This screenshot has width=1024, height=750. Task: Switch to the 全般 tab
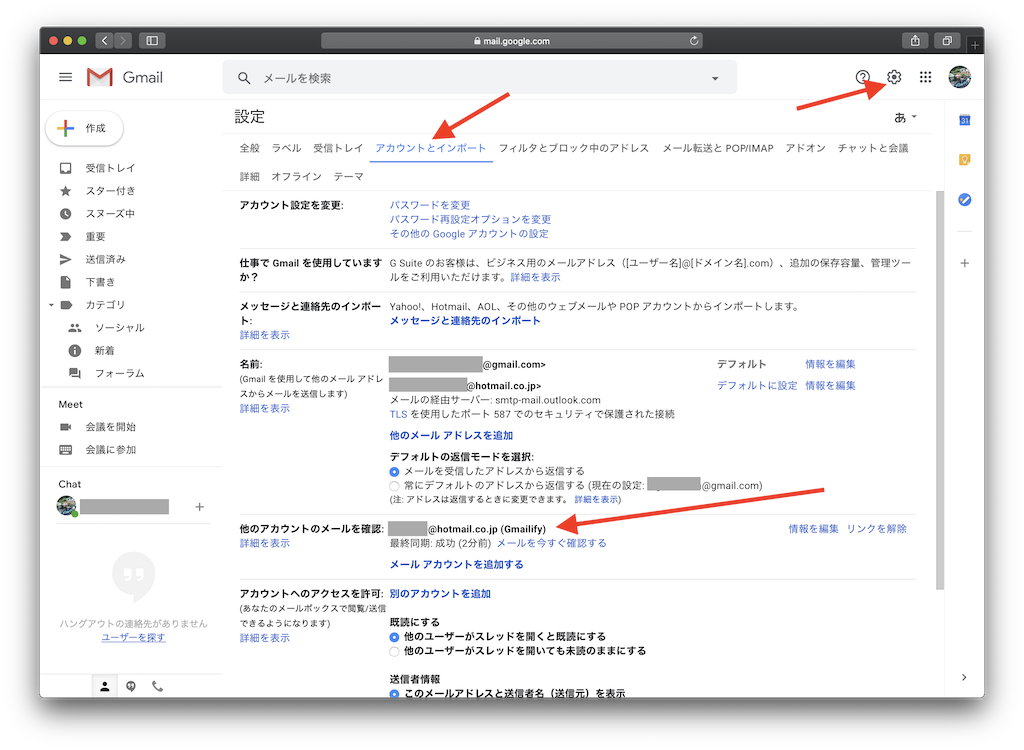249,148
